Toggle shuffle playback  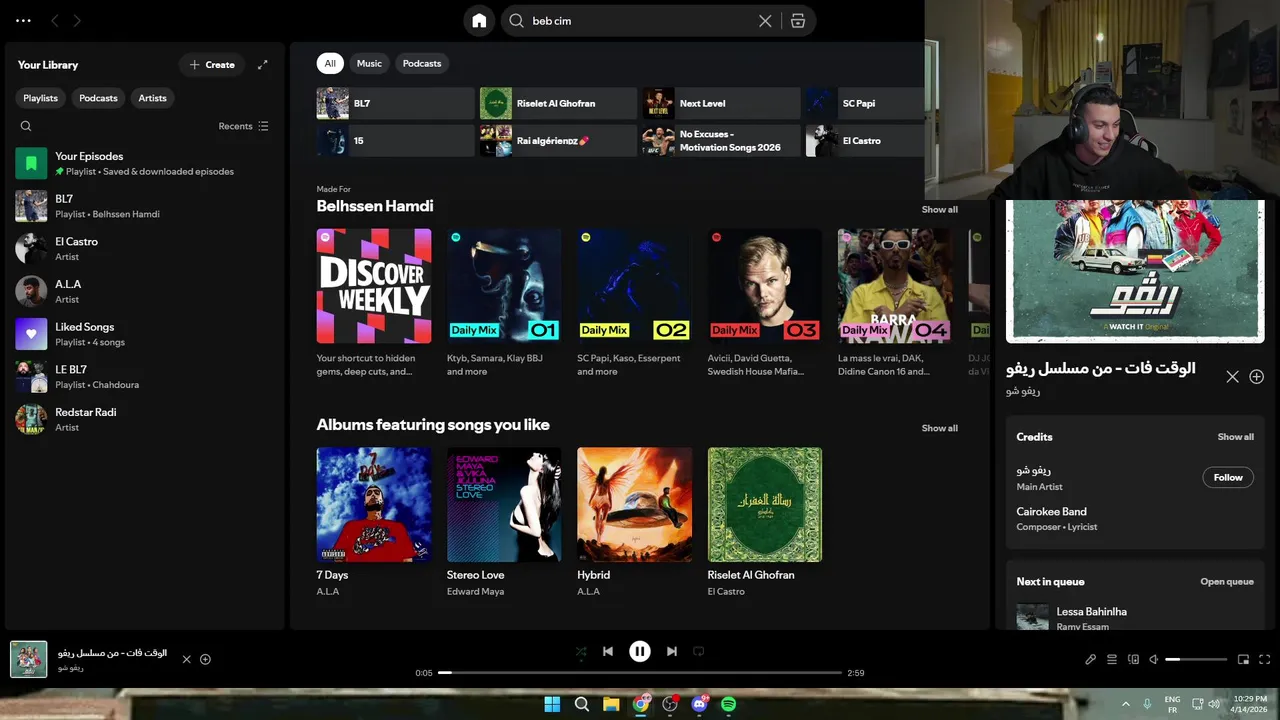tap(581, 651)
